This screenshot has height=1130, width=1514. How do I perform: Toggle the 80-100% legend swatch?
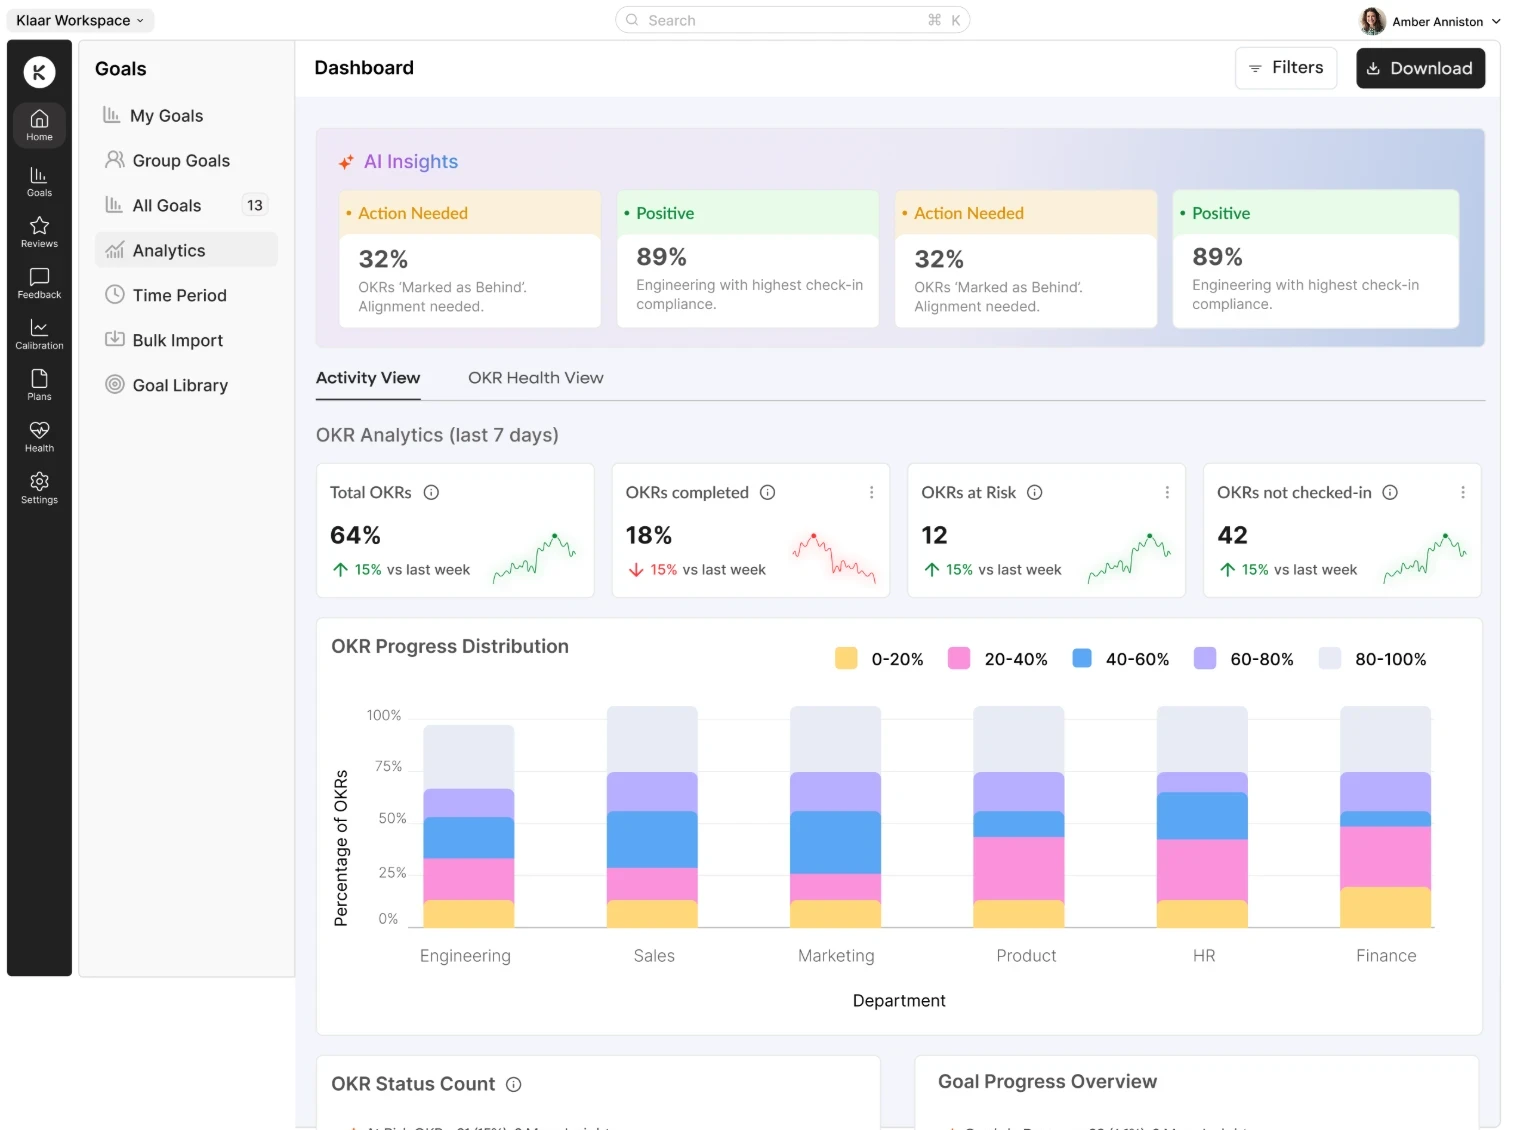1330,658
